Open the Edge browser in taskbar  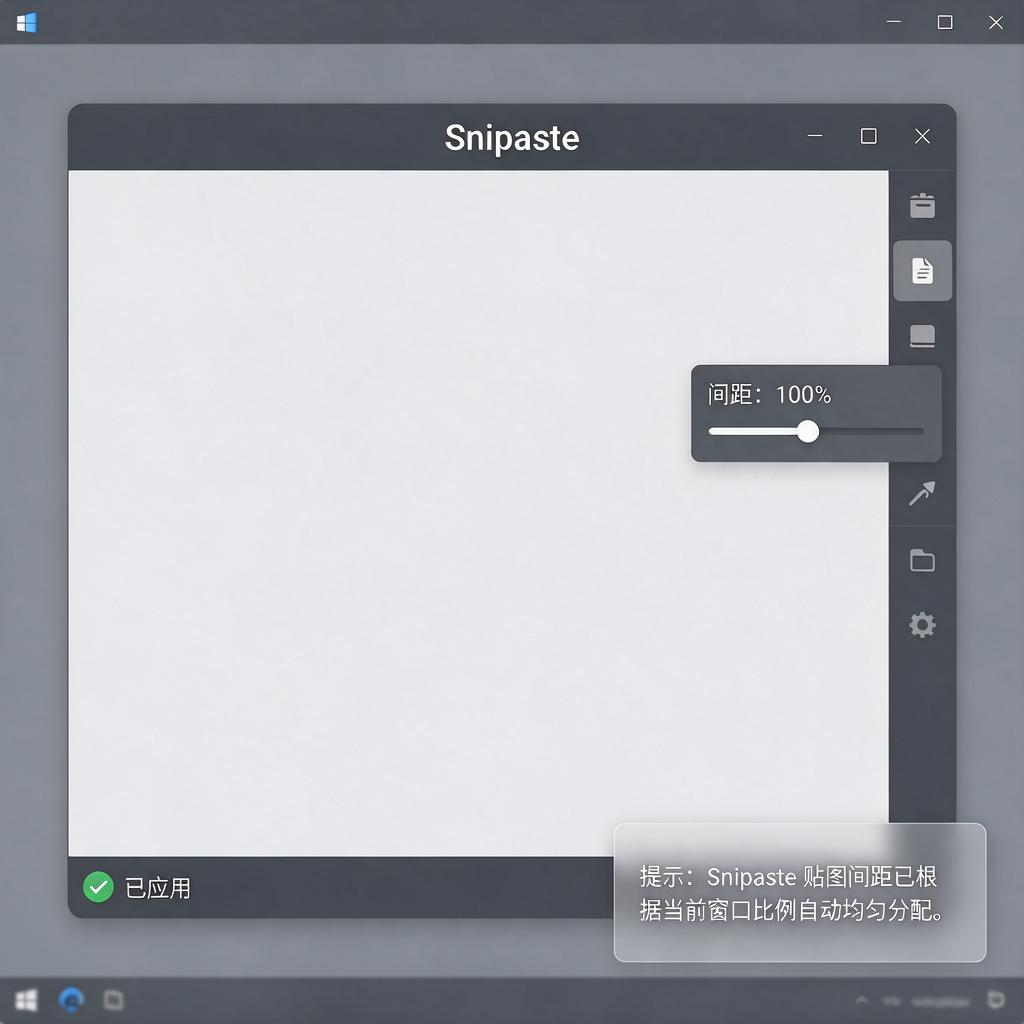[71, 1000]
